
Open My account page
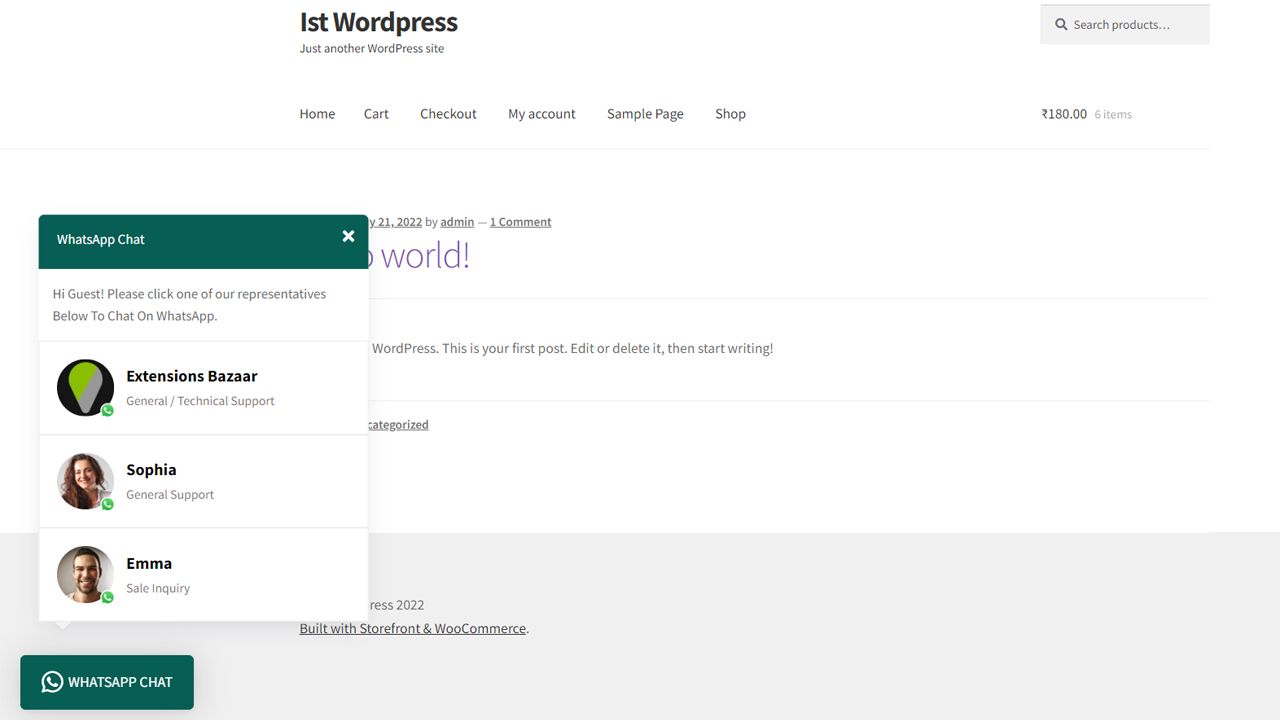pyautogui.click(x=542, y=114)
